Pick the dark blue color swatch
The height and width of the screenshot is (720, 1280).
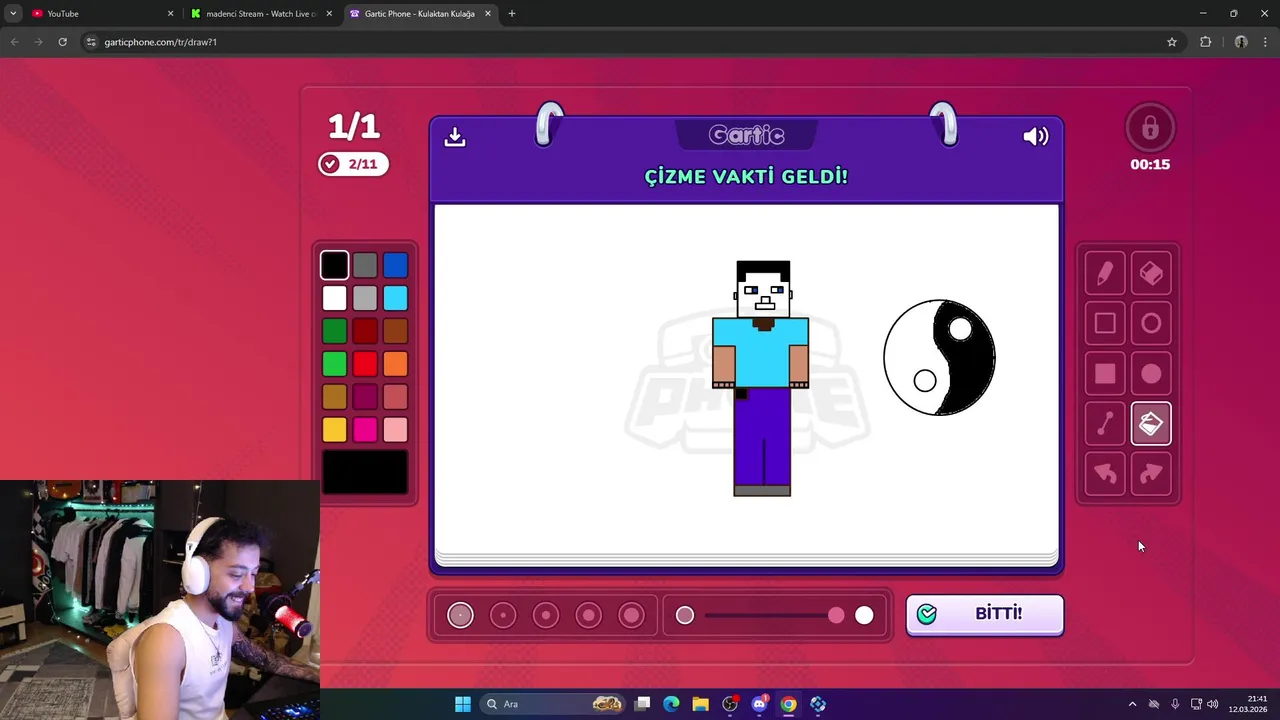[x=396, y=265]
